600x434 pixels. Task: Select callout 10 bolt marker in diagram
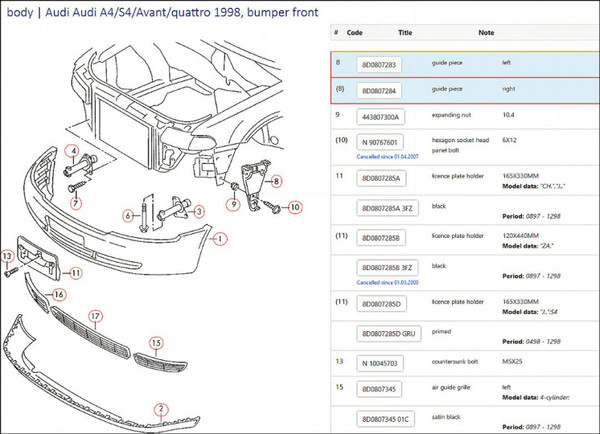pos(294,208)
